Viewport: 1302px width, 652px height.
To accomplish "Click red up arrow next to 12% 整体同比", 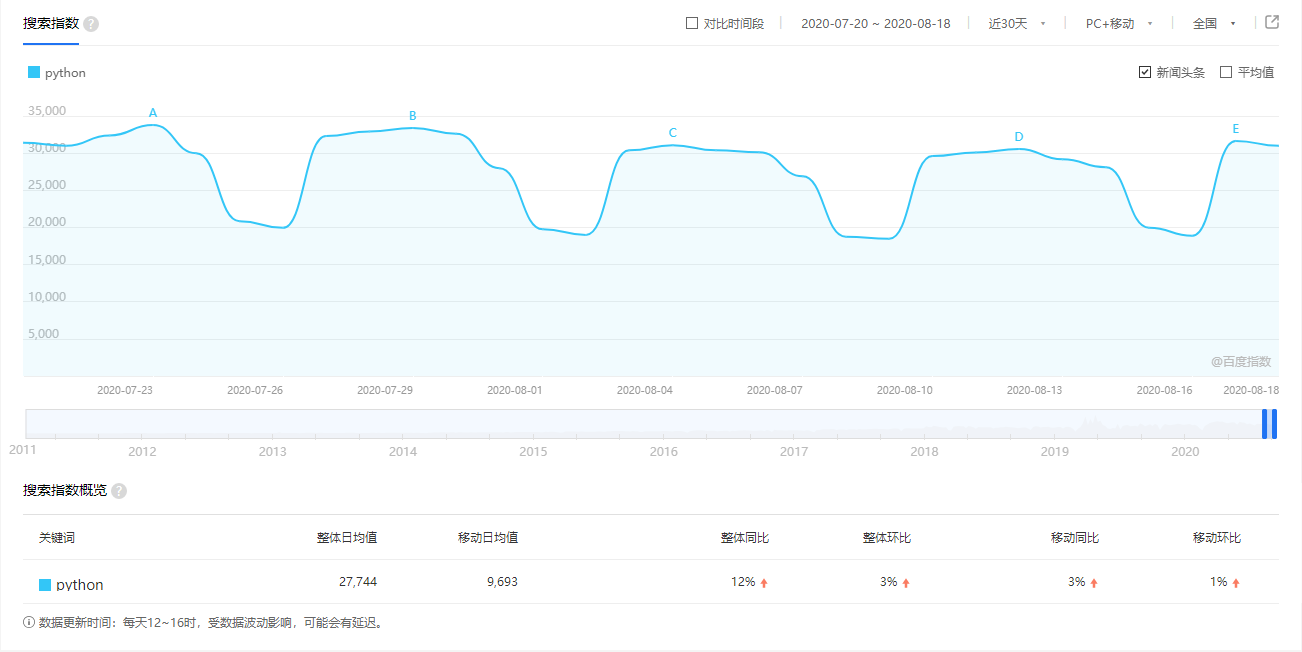I will 764,583.
